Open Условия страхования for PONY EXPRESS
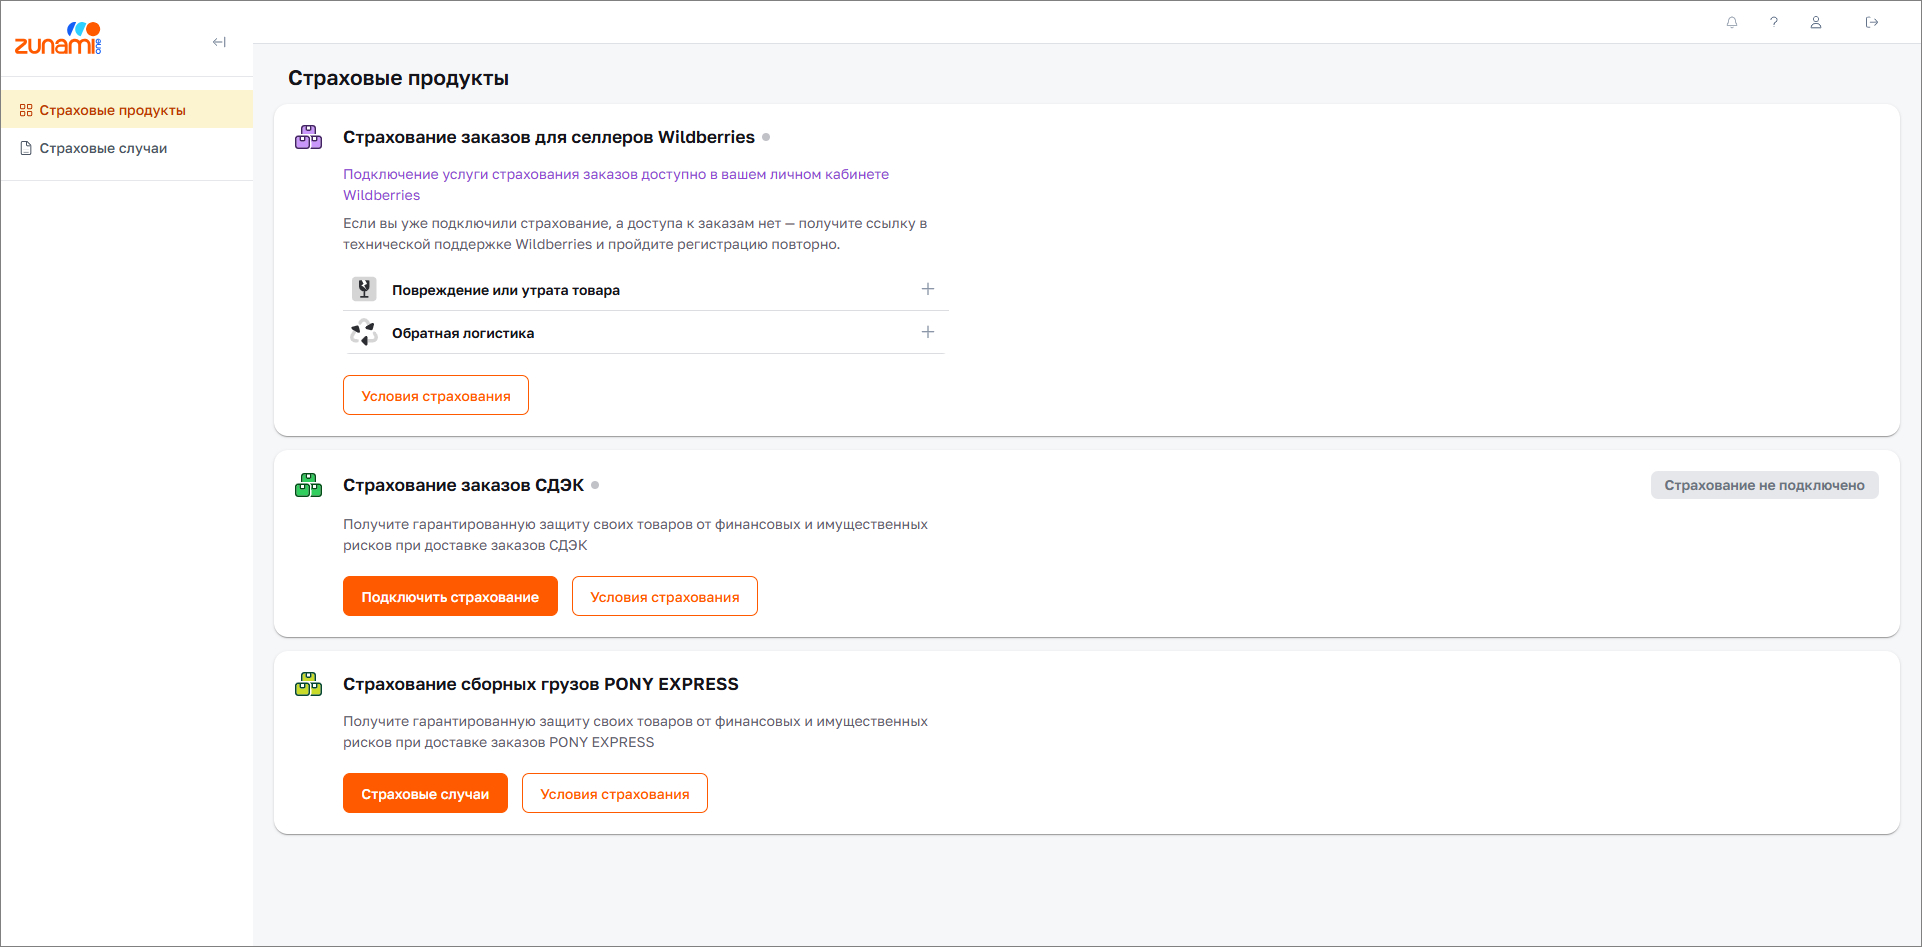Viewport: 1922px width, 947px height. pos(614,794)
